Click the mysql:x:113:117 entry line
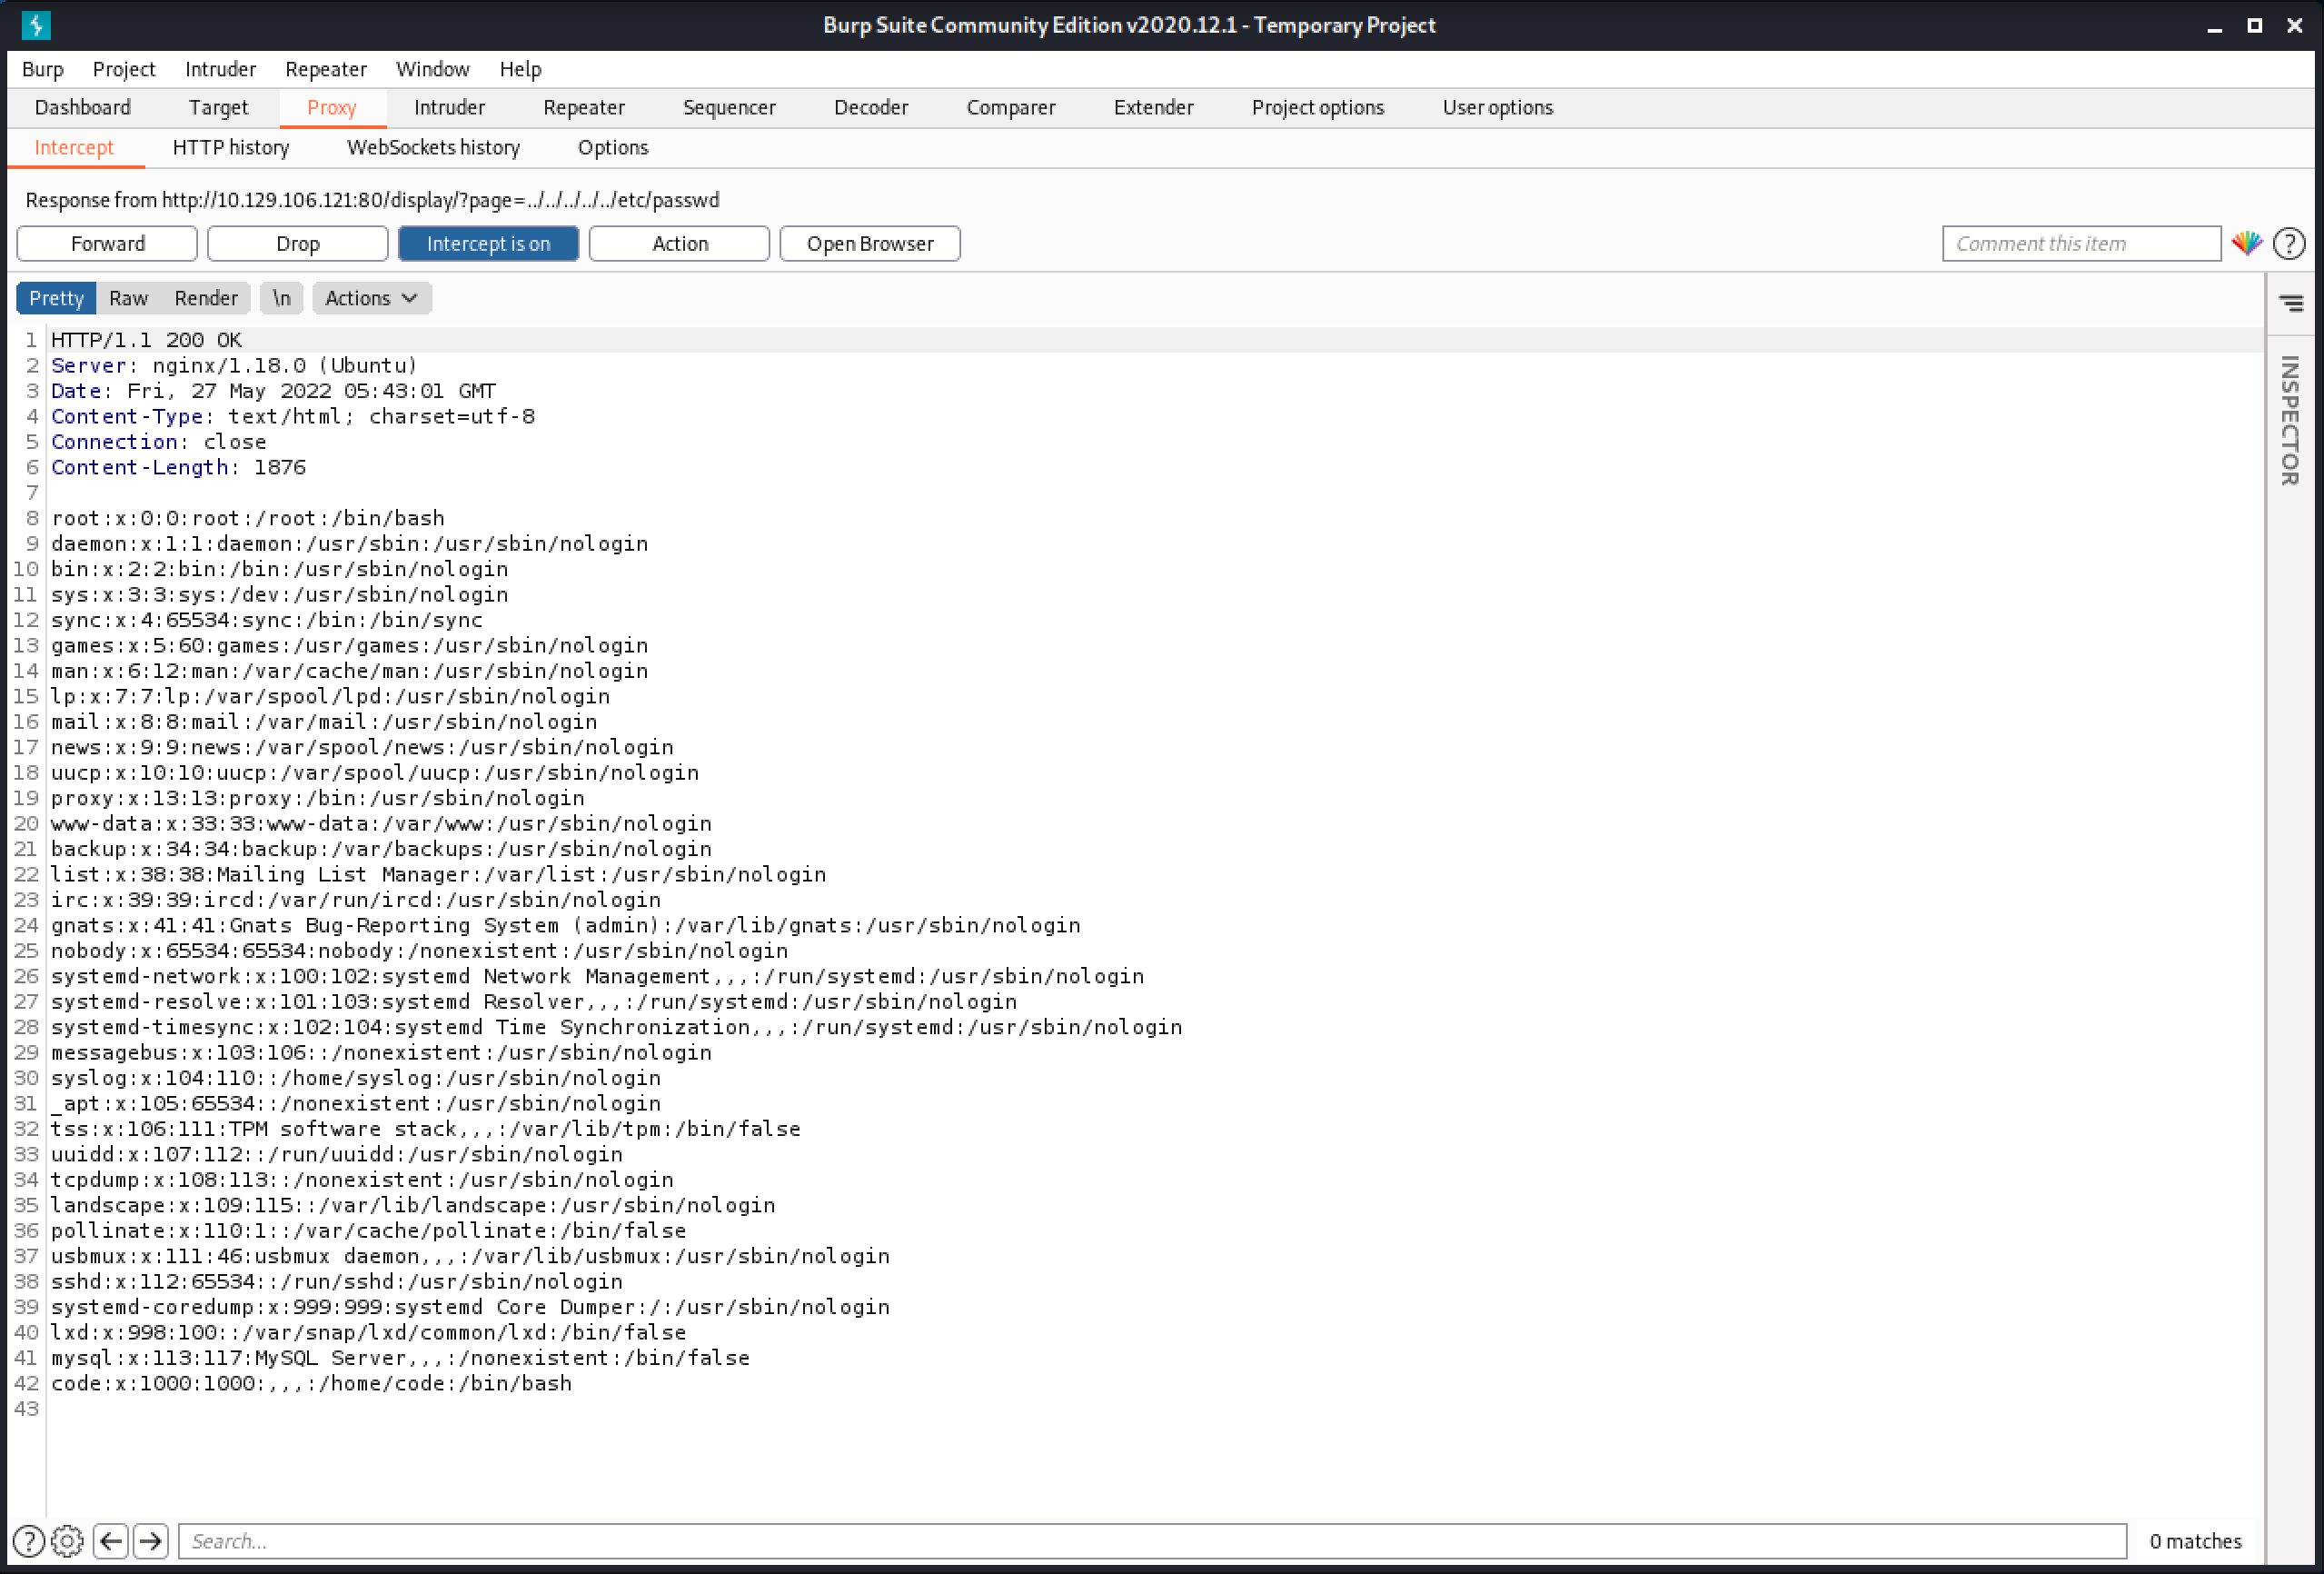The image size is (2324, 1574). coord(400,1358)
